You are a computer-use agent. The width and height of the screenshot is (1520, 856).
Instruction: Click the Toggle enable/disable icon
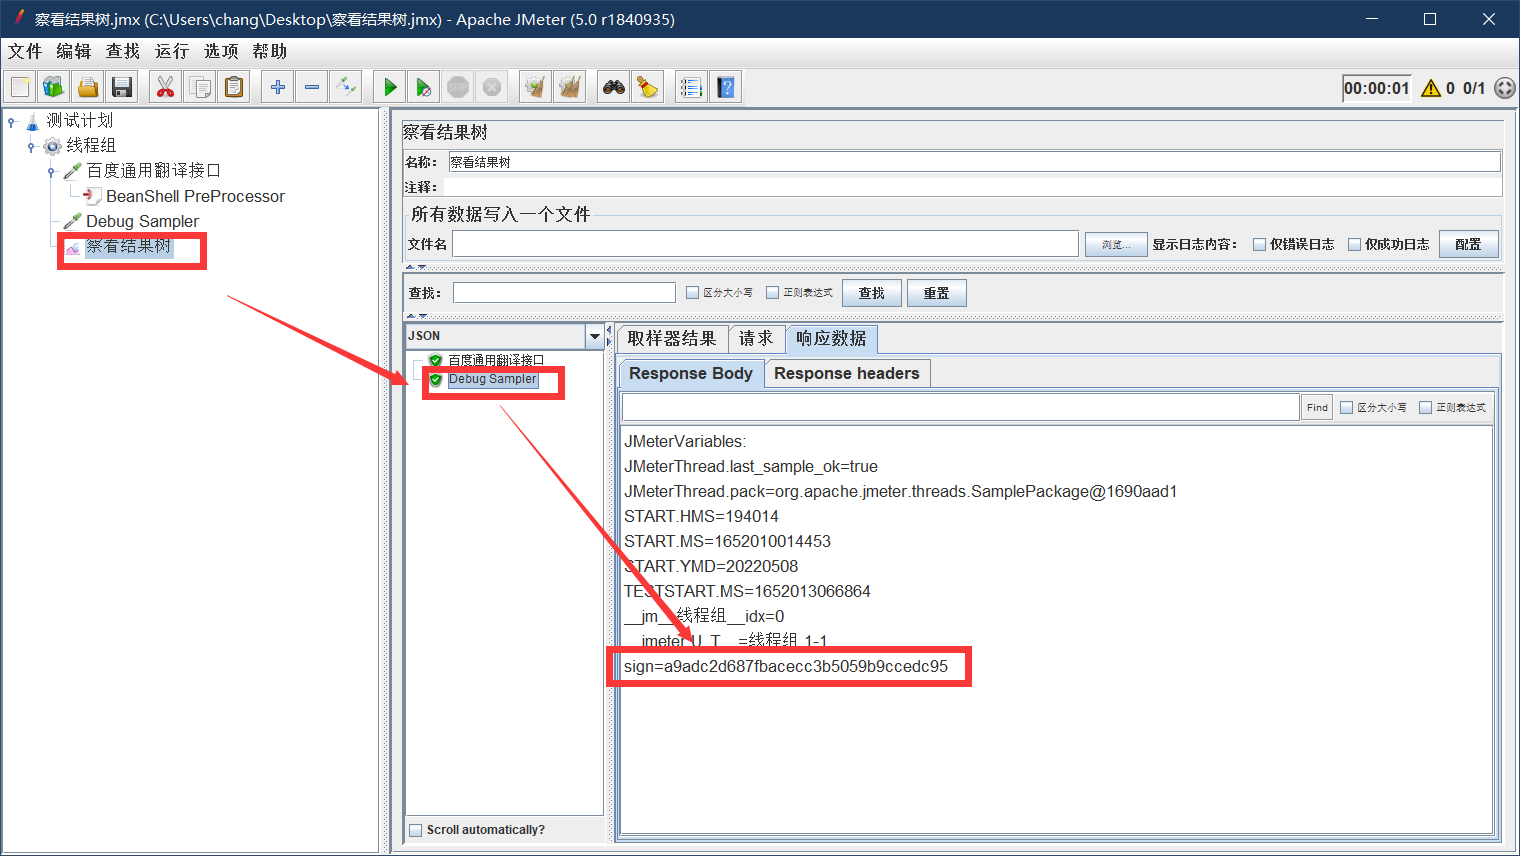pyautogui.click(x=346, y=88)
